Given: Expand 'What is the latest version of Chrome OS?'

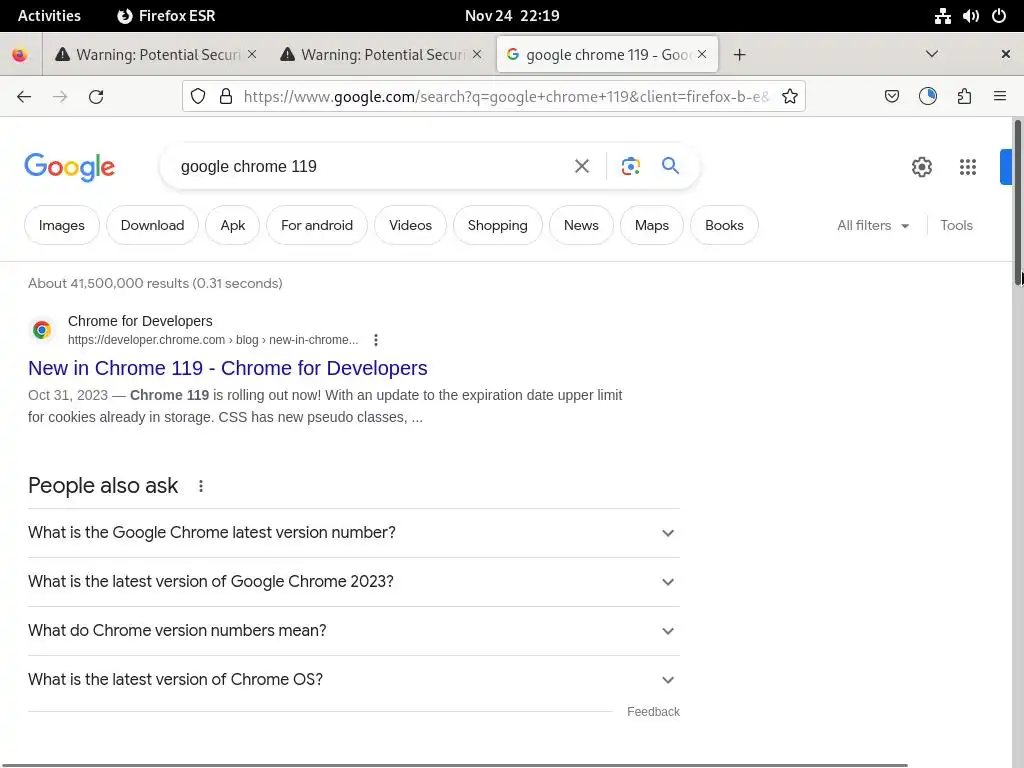Looking at the screenshot, I should (354, 680).
